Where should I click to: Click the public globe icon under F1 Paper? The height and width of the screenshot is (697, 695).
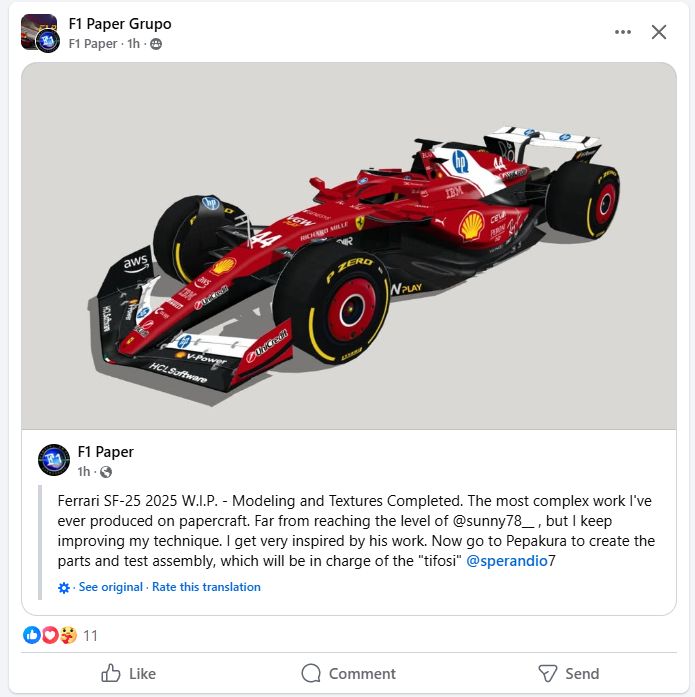(x=106, y=472)
